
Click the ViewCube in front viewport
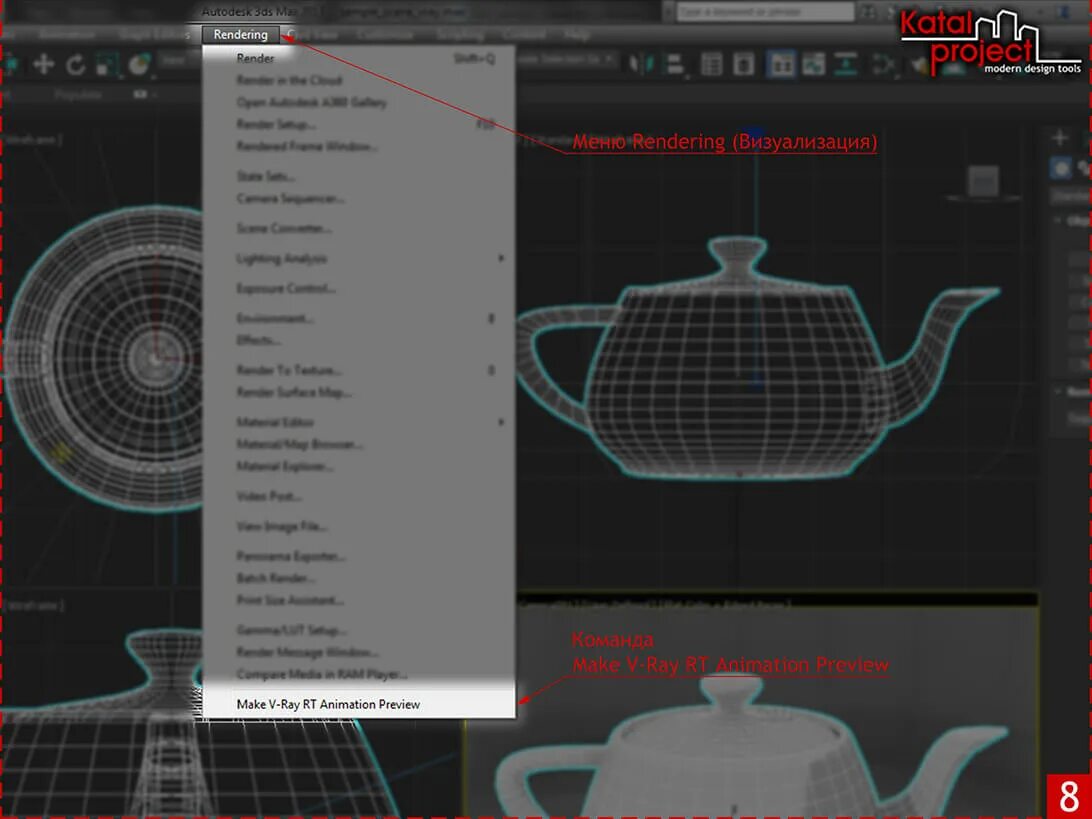[983, 181]
